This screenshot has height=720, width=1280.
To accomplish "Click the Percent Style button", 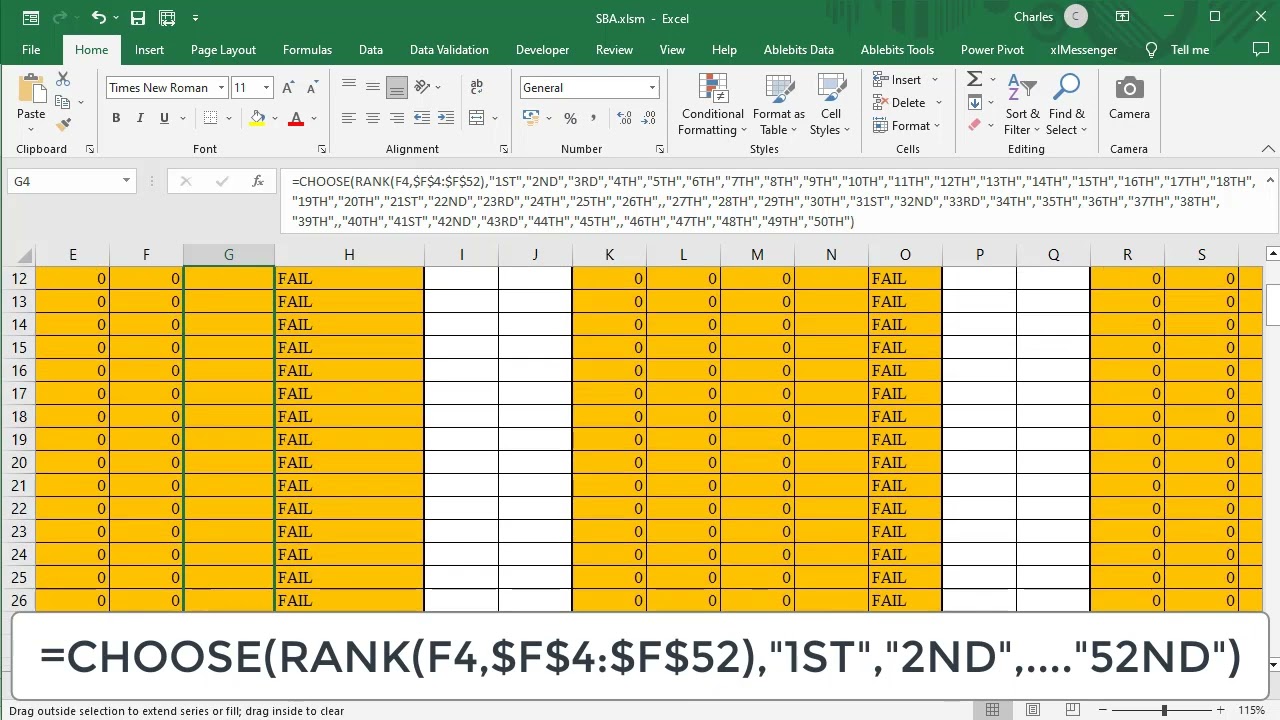I will point(570,118).
